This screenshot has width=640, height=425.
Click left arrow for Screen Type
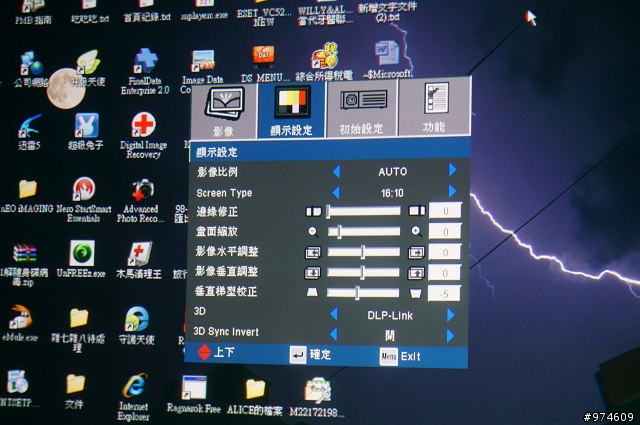coord(336,192)
